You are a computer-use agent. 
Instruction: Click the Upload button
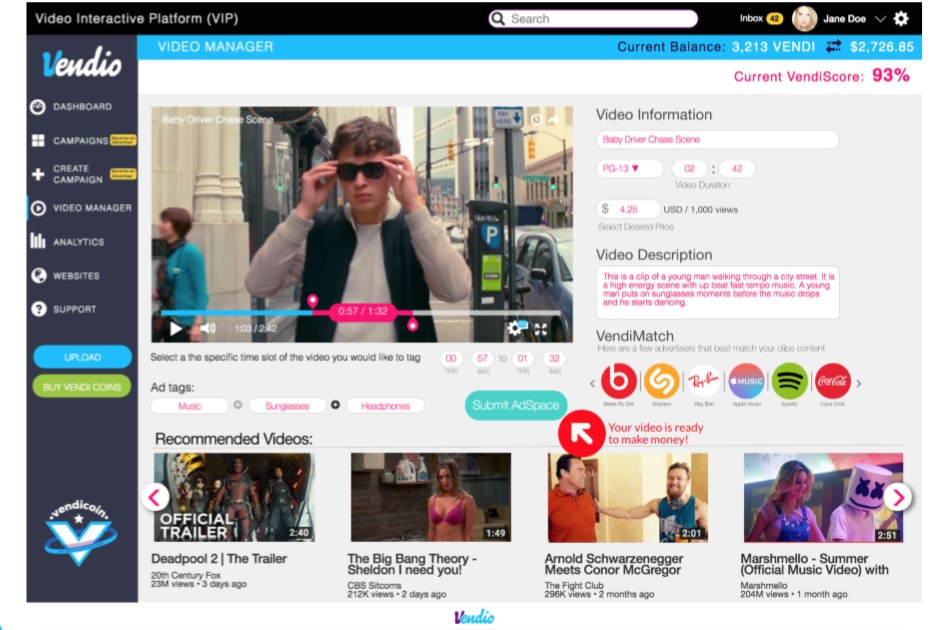pyautogui.click(x=82, y=357)
